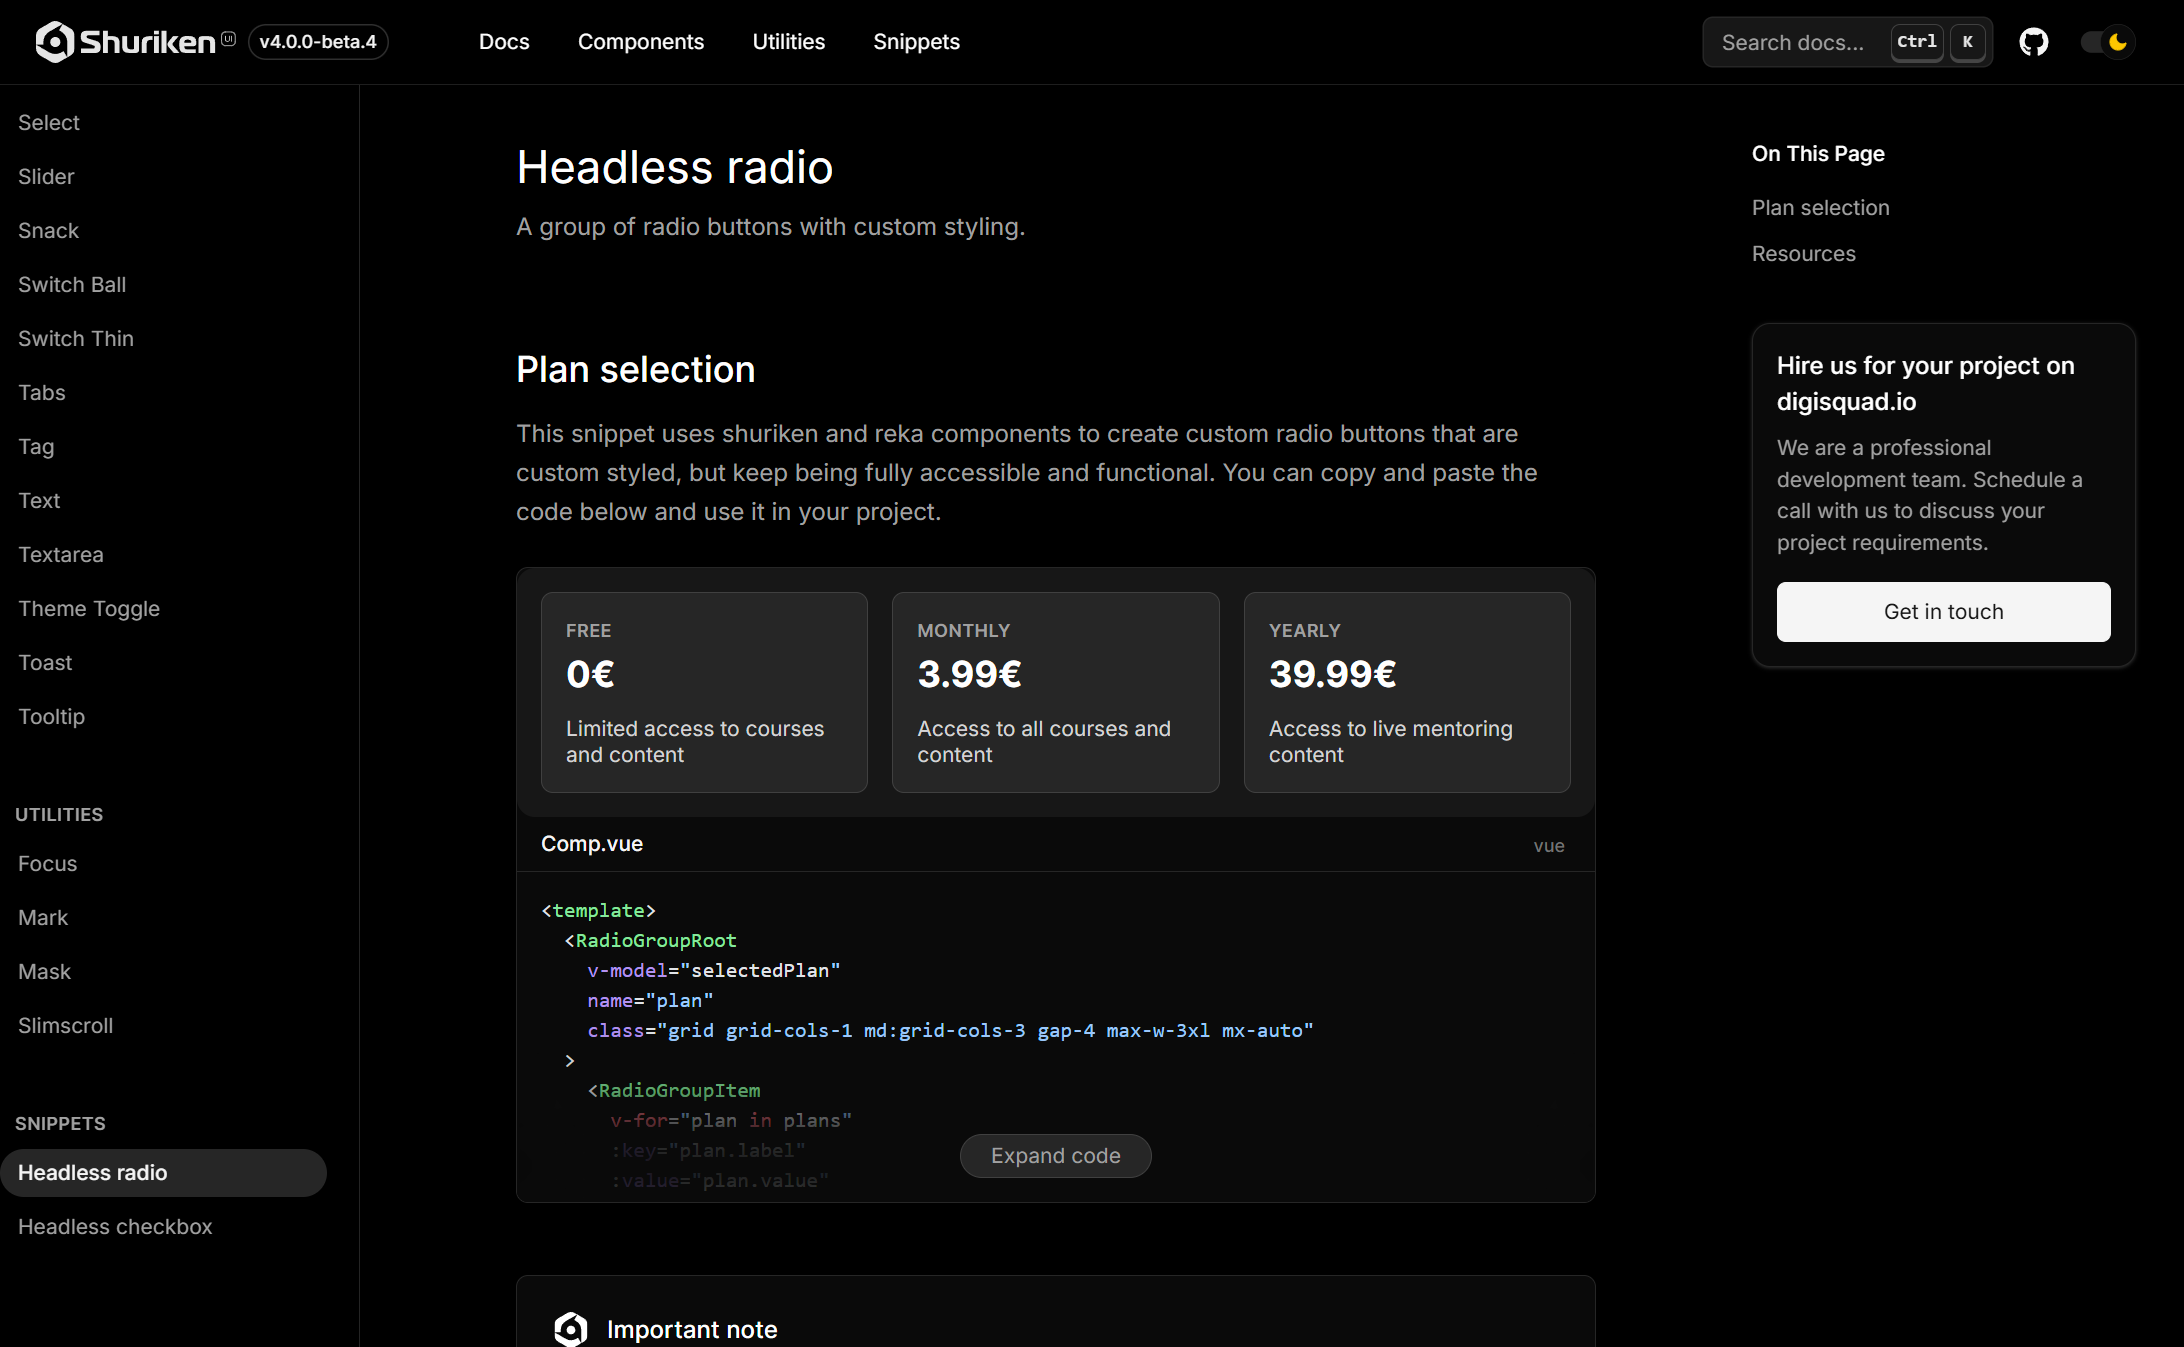Image resolution: width=2184 pixels, height=1347 pixels.
Task: Open the Focus utility page
Action: pos(47,863)
